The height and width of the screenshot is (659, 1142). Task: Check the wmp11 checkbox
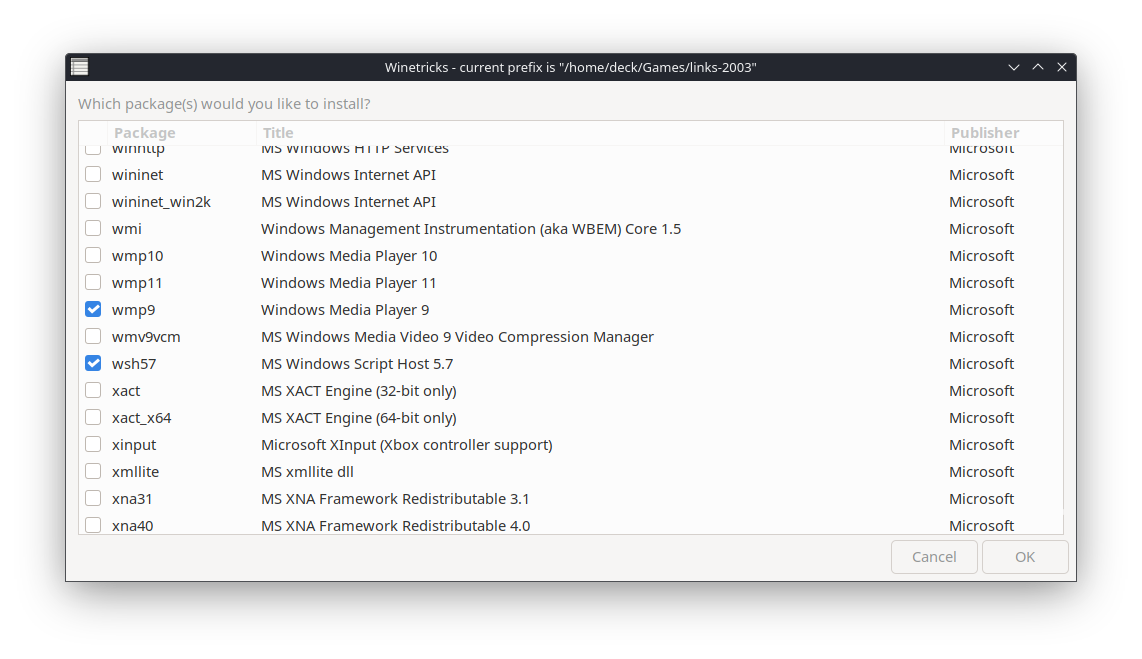click(93, 283)
